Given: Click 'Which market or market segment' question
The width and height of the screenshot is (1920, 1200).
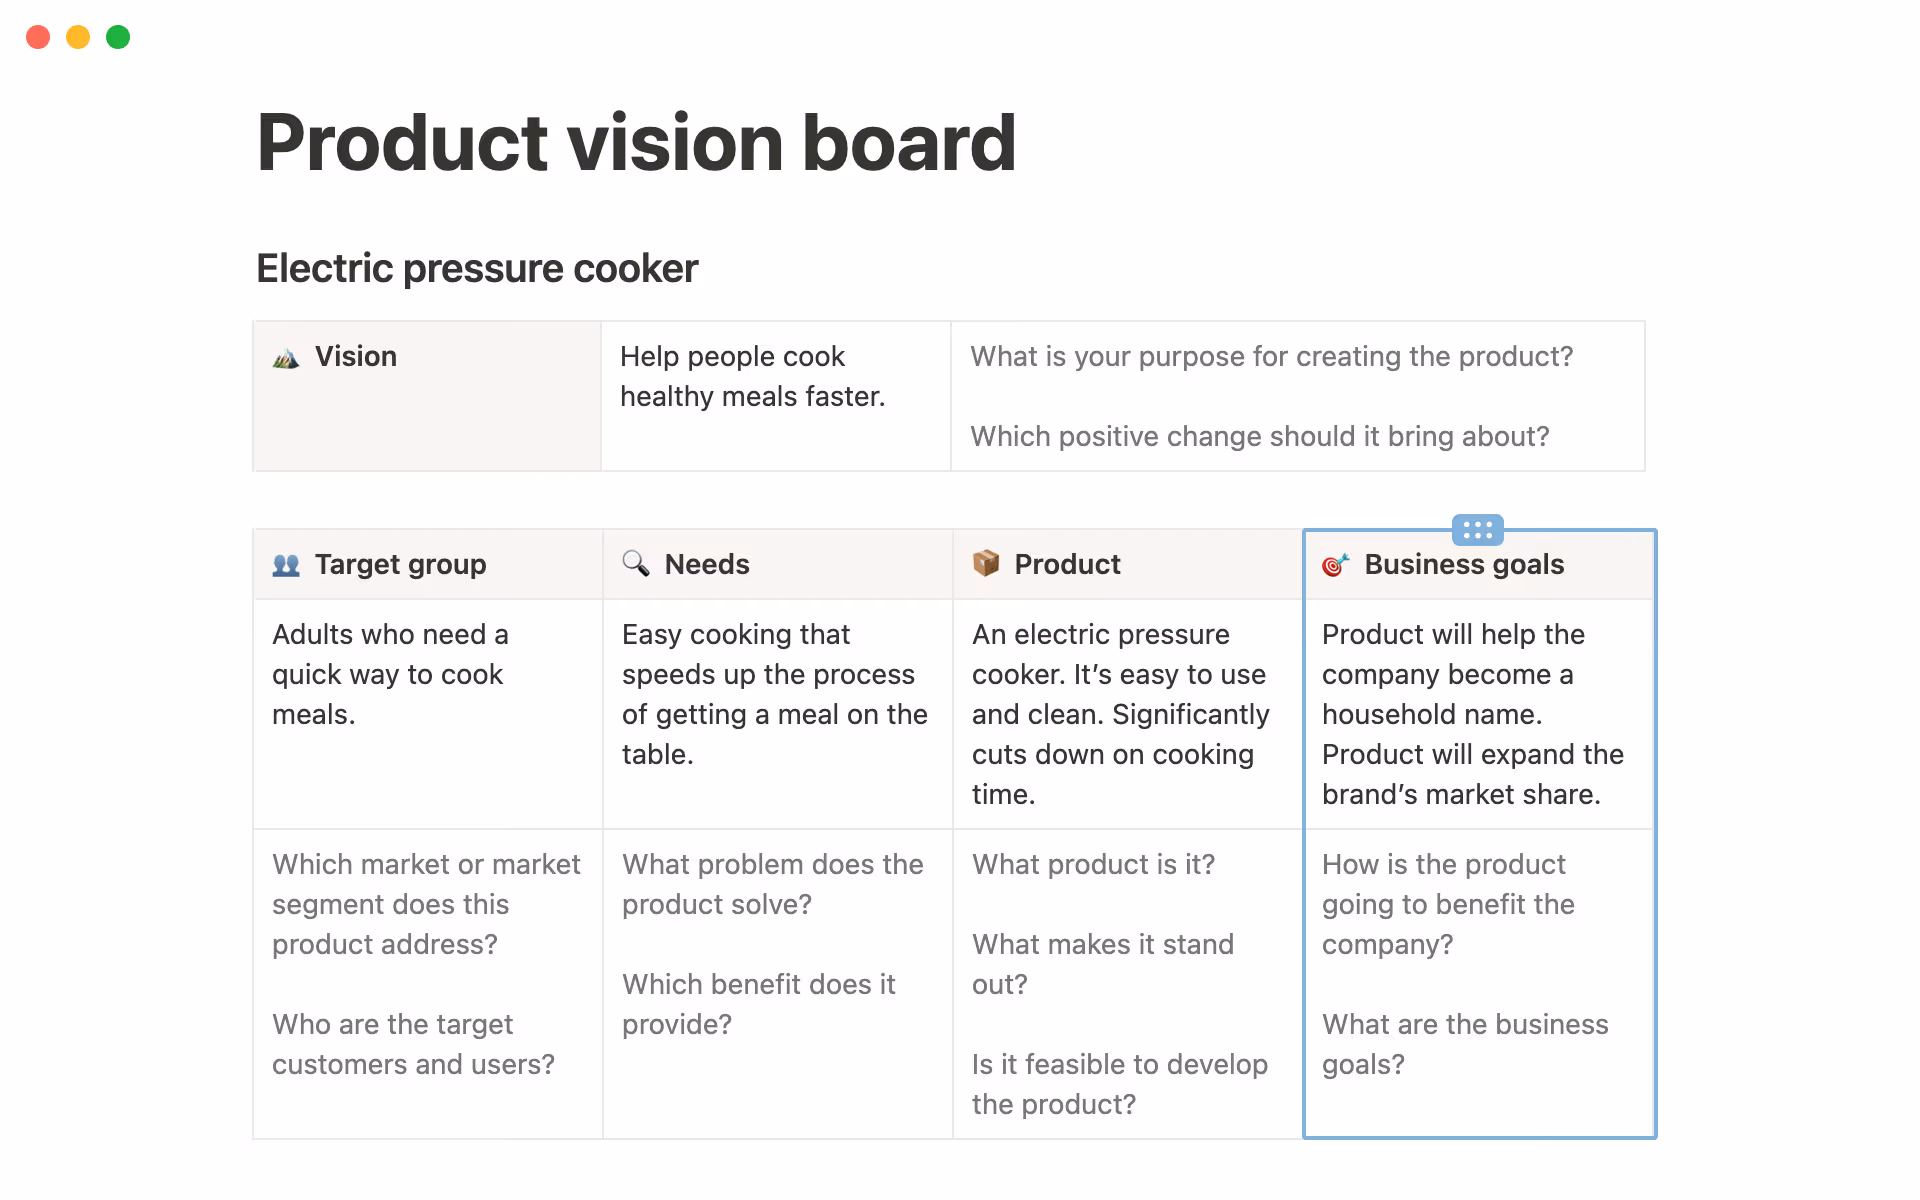Looking at the screenshot, I should click(426, 904).
